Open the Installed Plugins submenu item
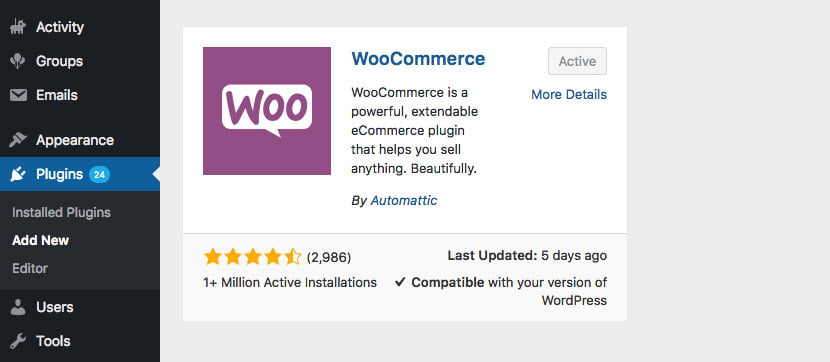 (61, 213)
